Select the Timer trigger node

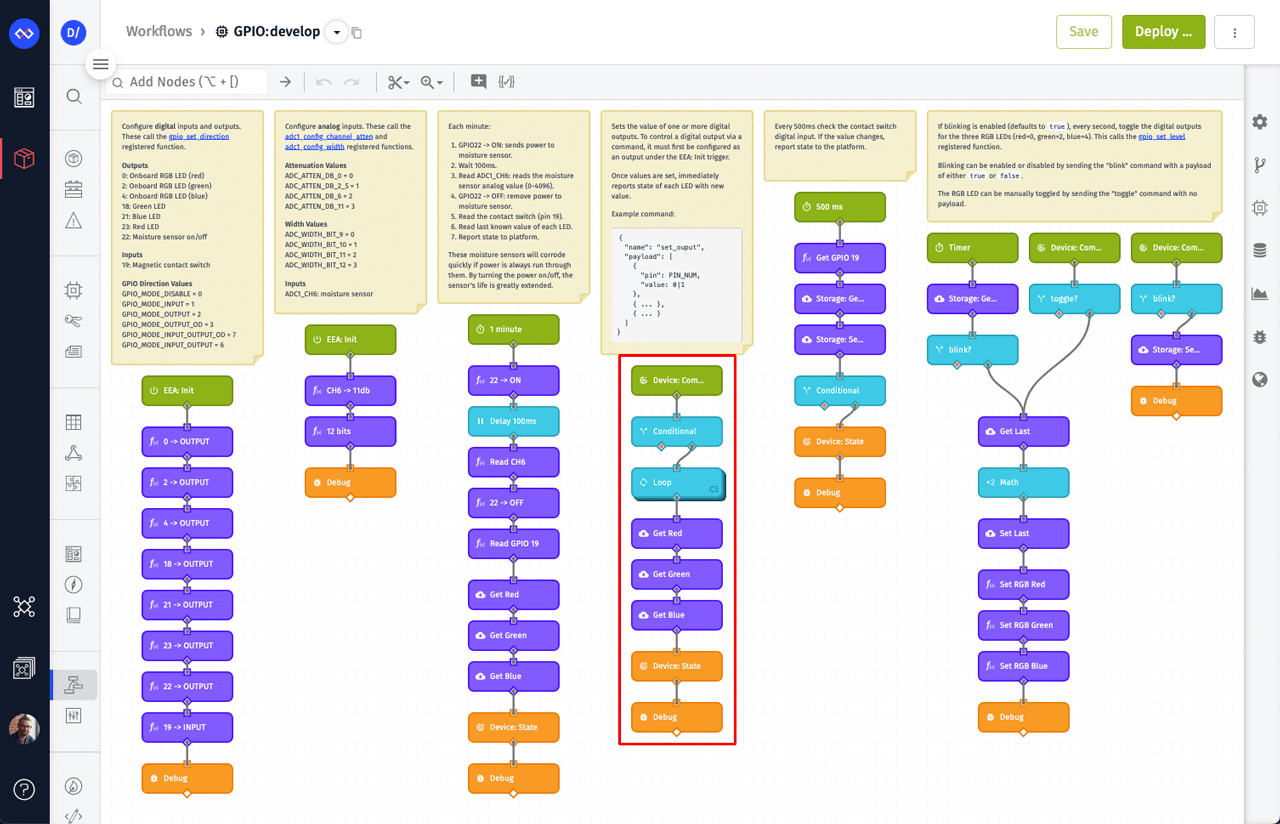pyautogui.click(x=972, y=247)
